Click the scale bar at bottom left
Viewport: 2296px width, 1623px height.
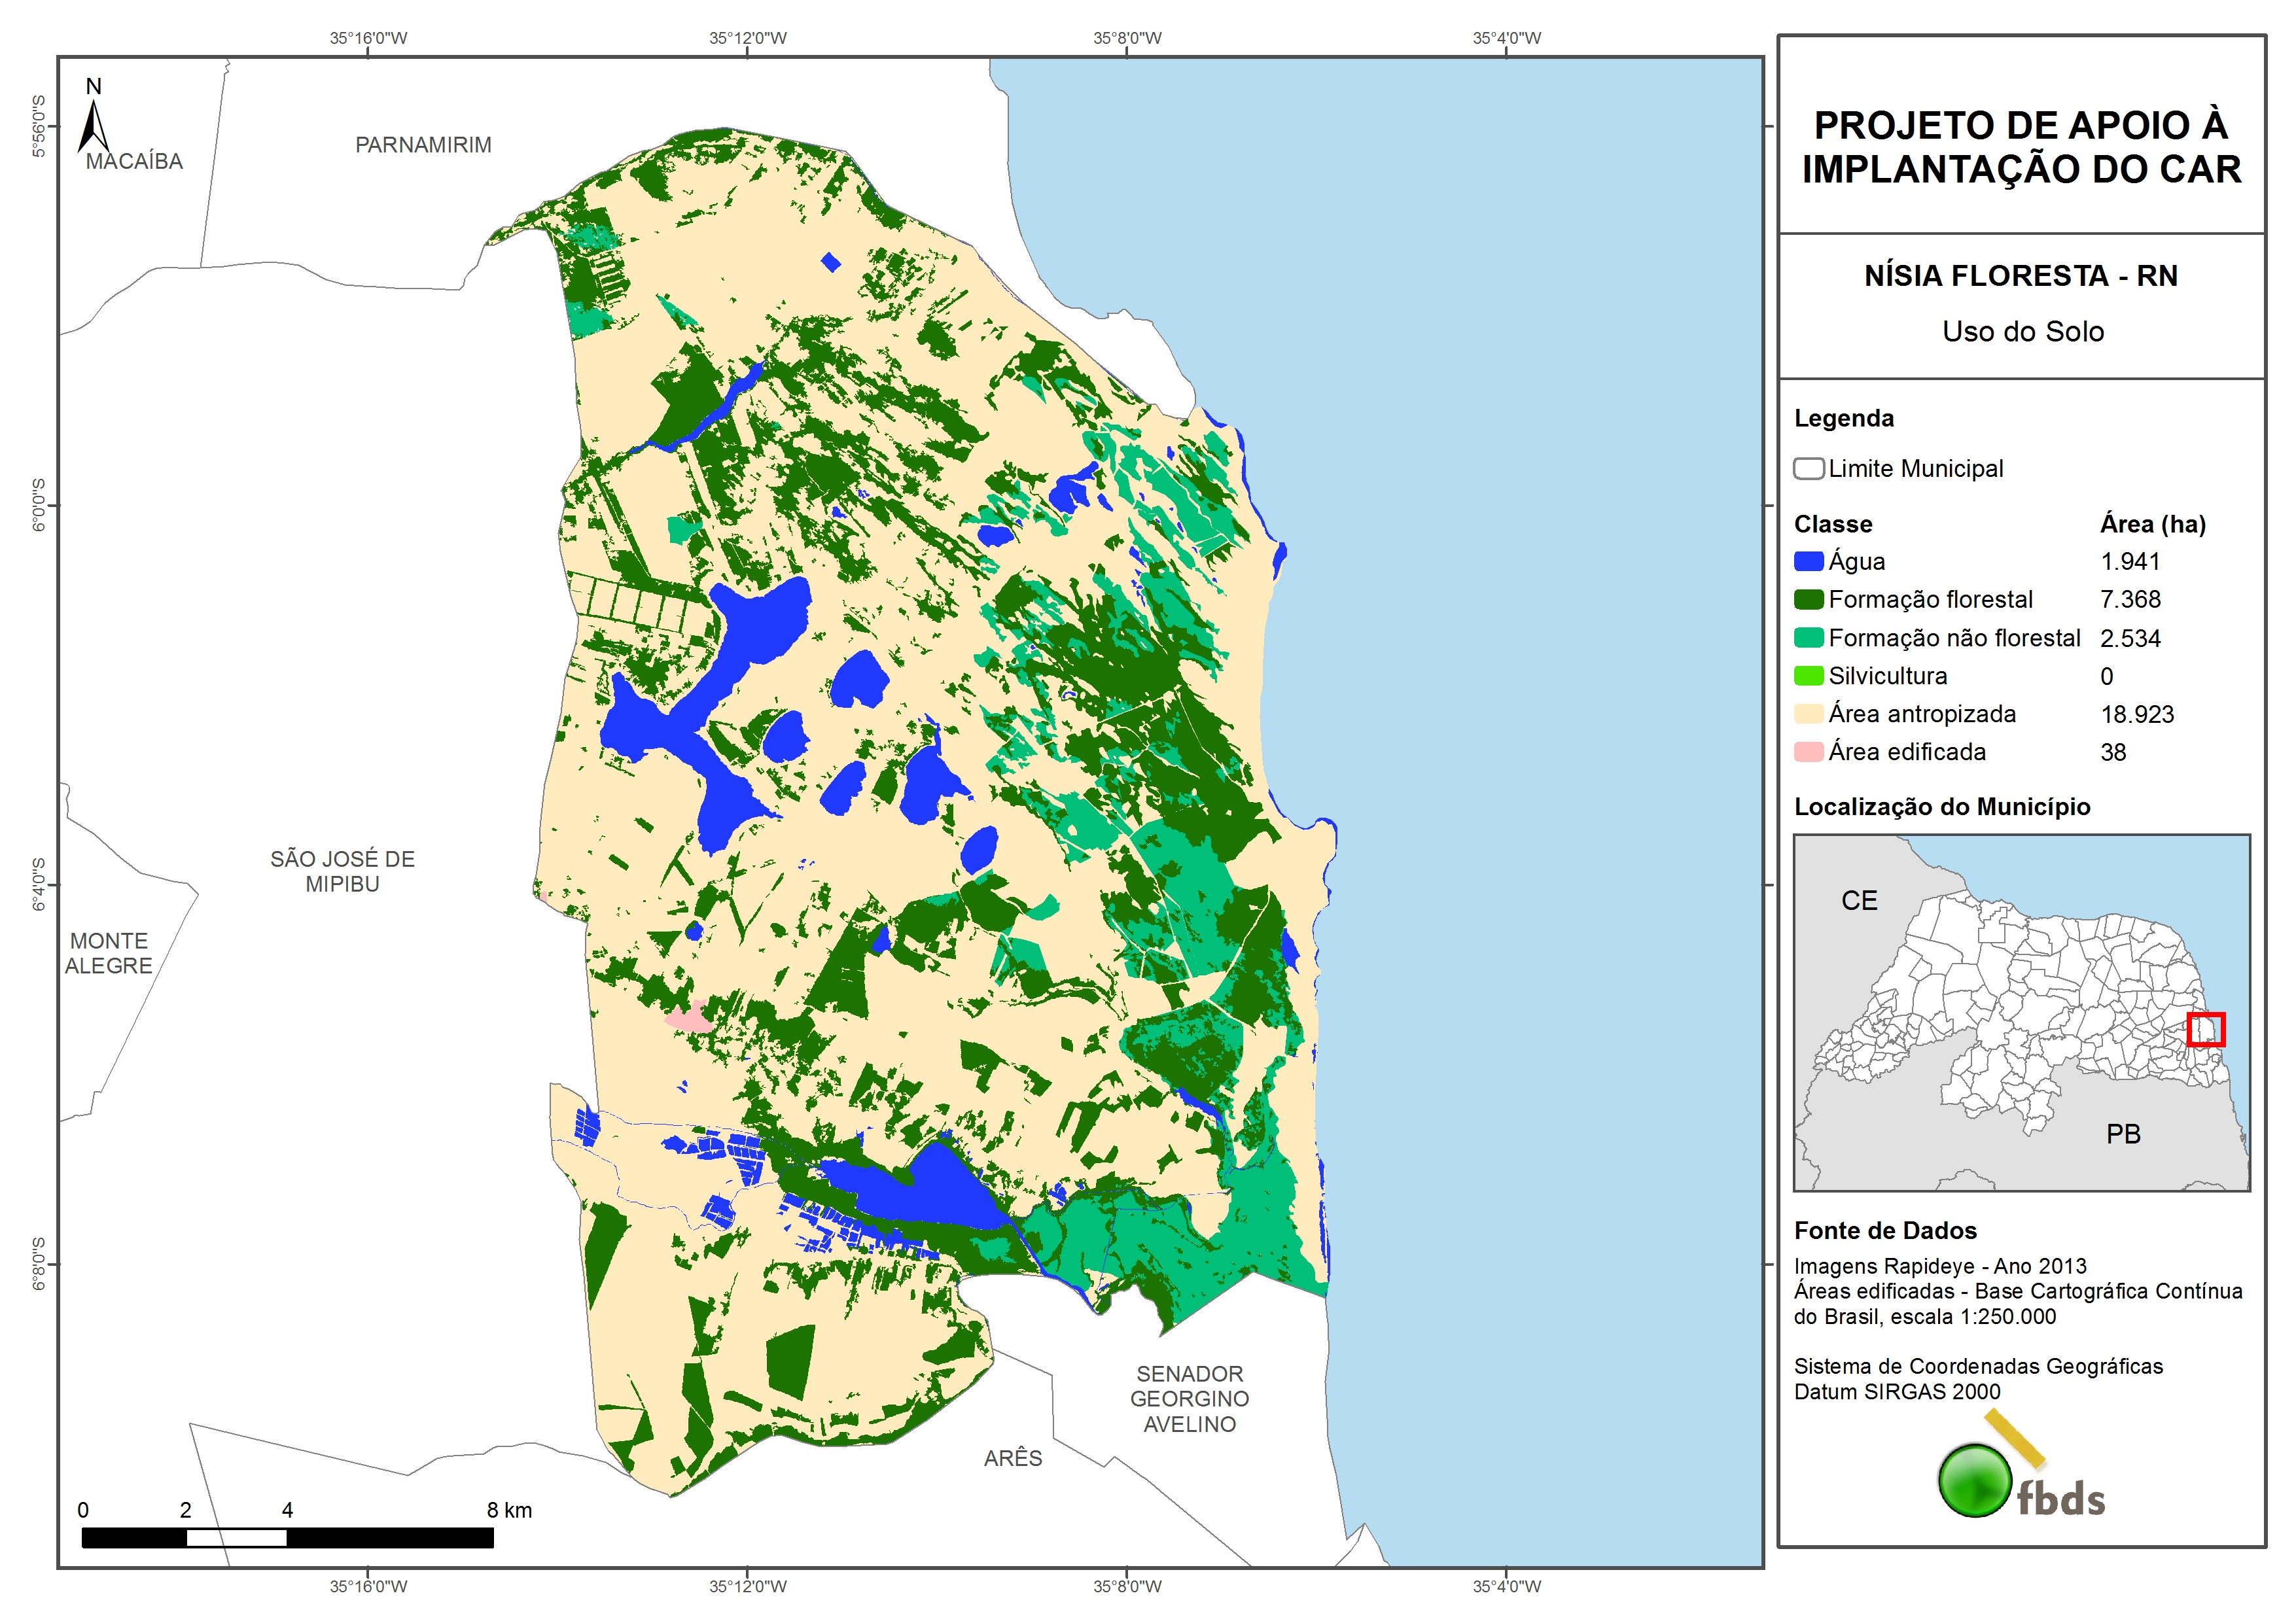point(287,1538)
